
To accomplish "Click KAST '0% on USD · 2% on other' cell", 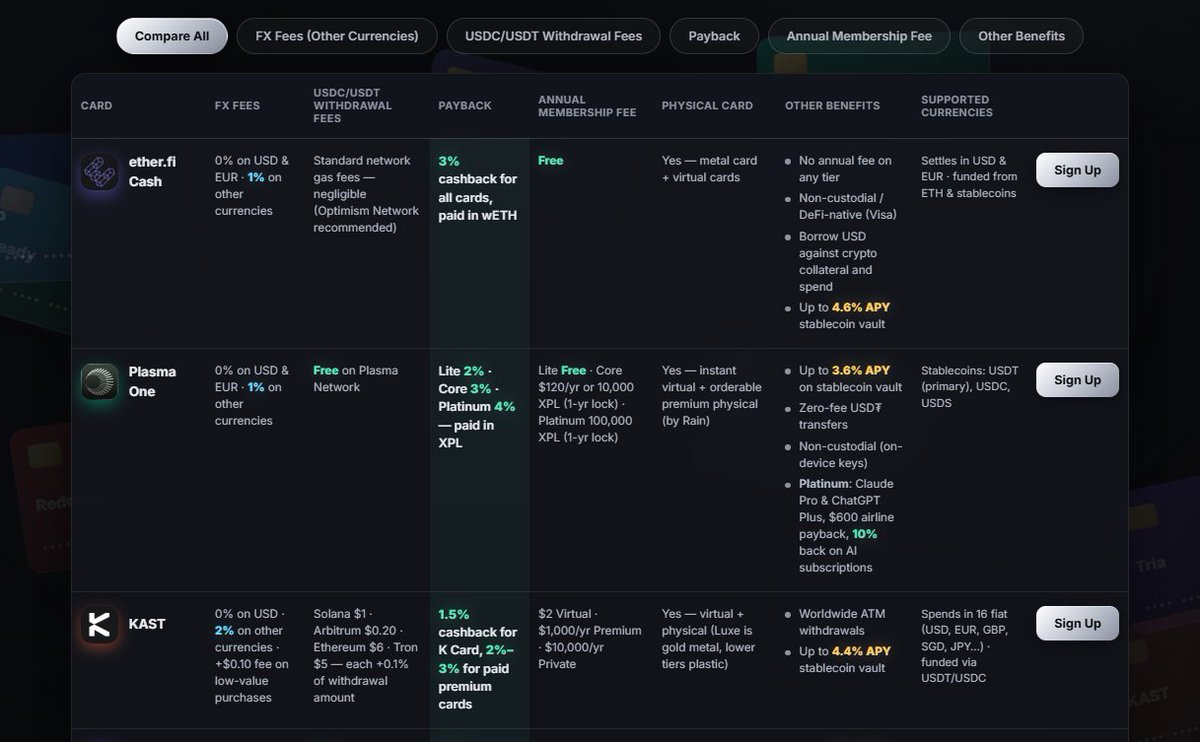I will click(x=252, y=656).
